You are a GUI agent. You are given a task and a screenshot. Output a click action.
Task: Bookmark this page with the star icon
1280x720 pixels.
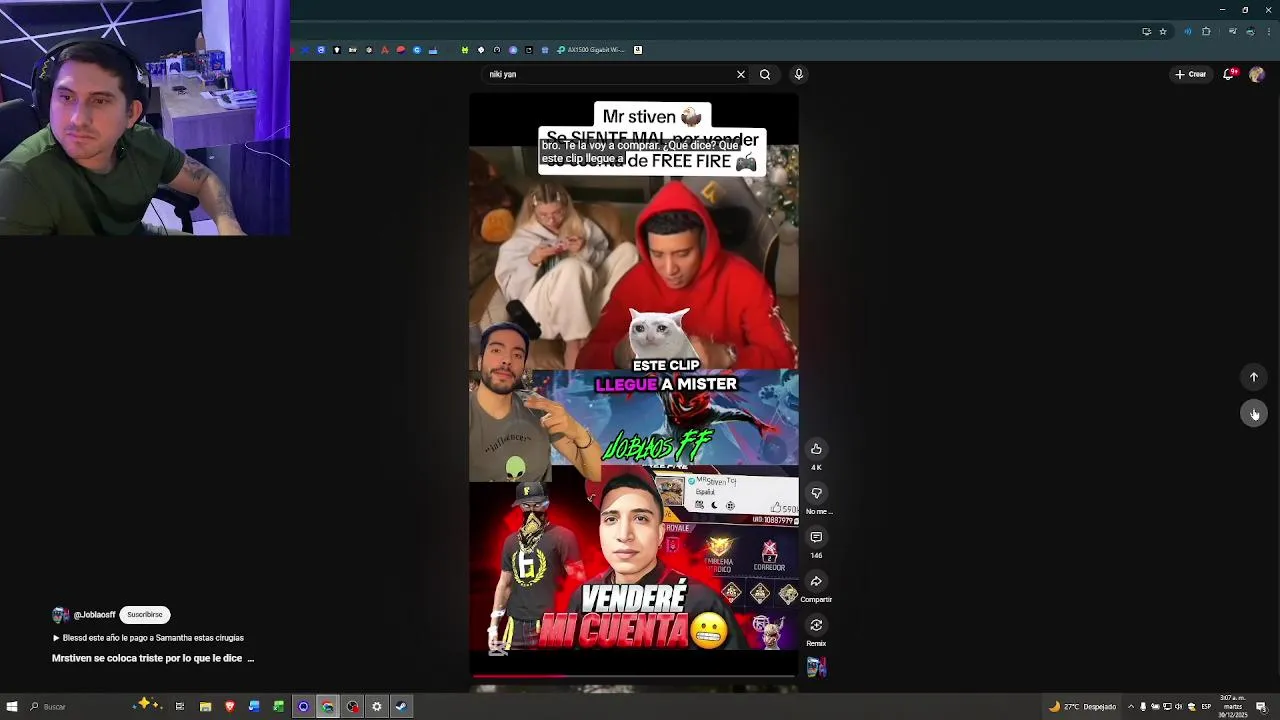(1163, 31)
